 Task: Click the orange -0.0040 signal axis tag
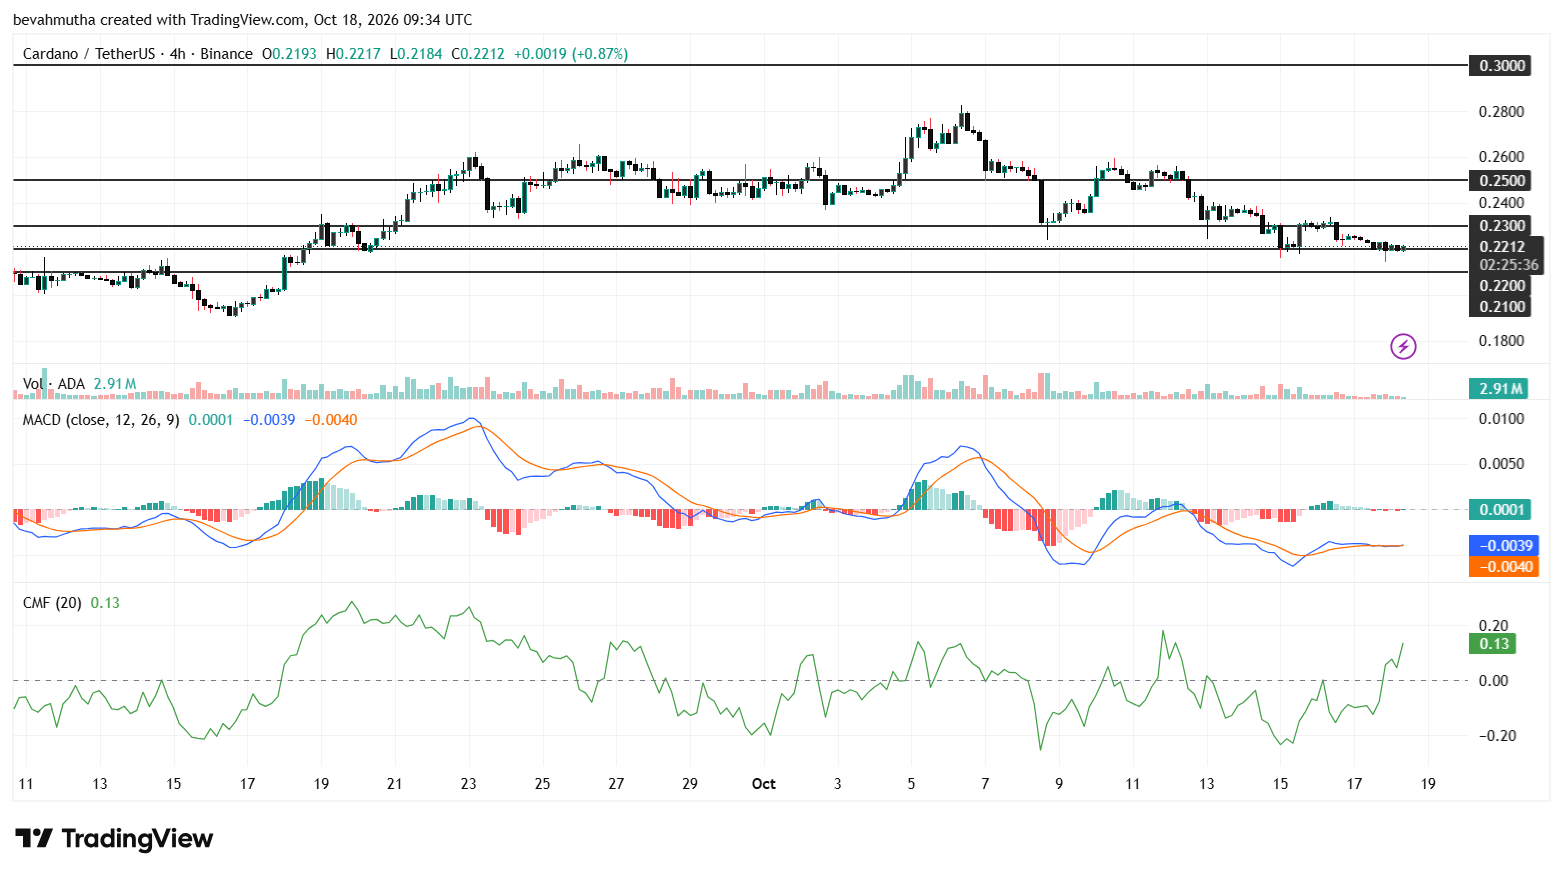coord(1502,567)
